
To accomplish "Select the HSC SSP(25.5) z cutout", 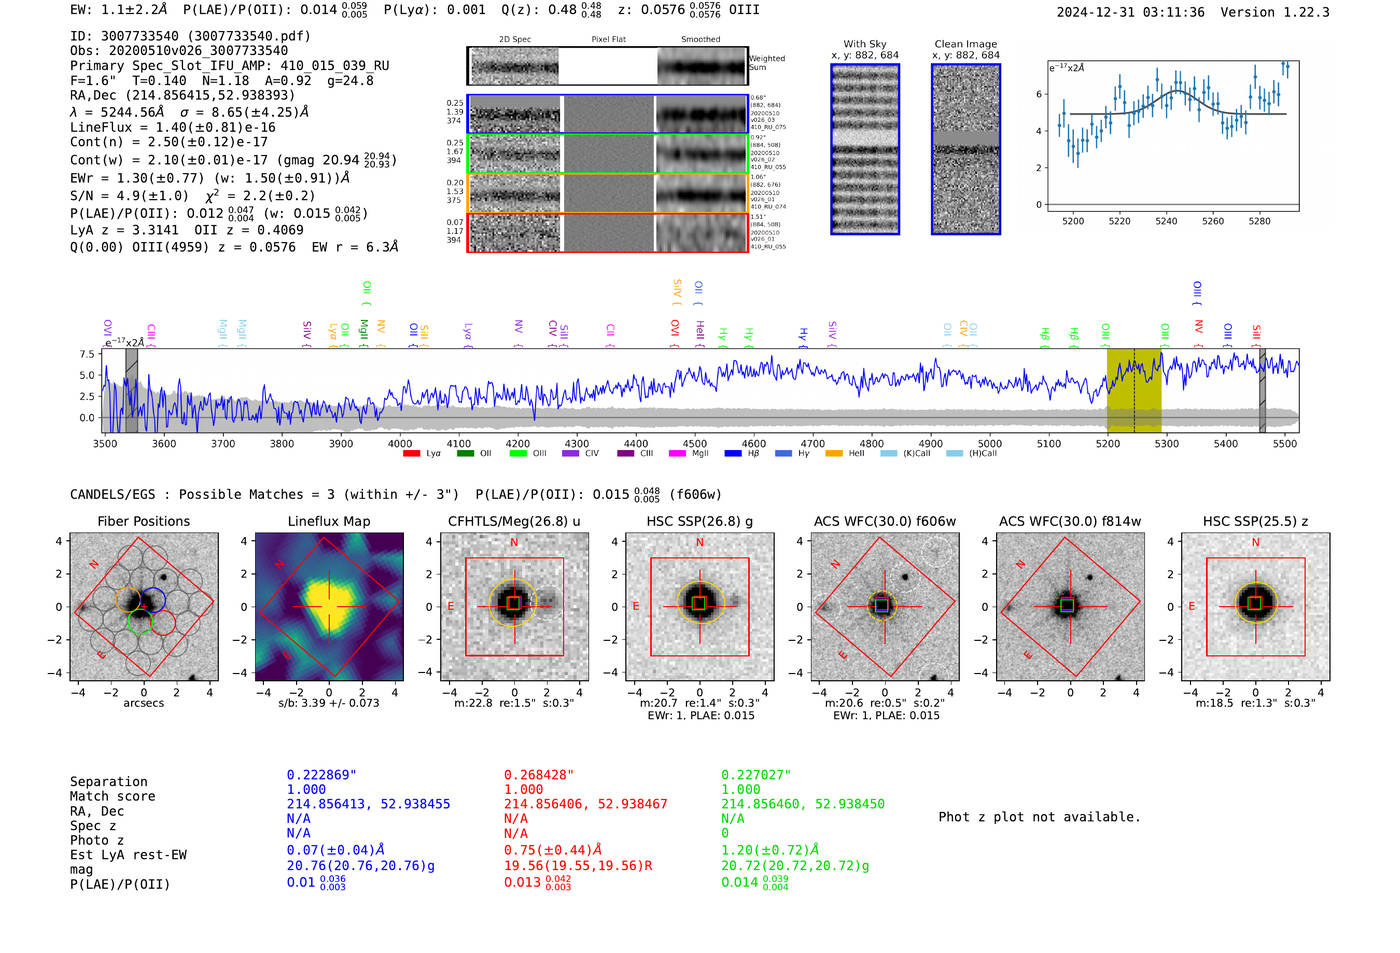I will pos(1256,606).
